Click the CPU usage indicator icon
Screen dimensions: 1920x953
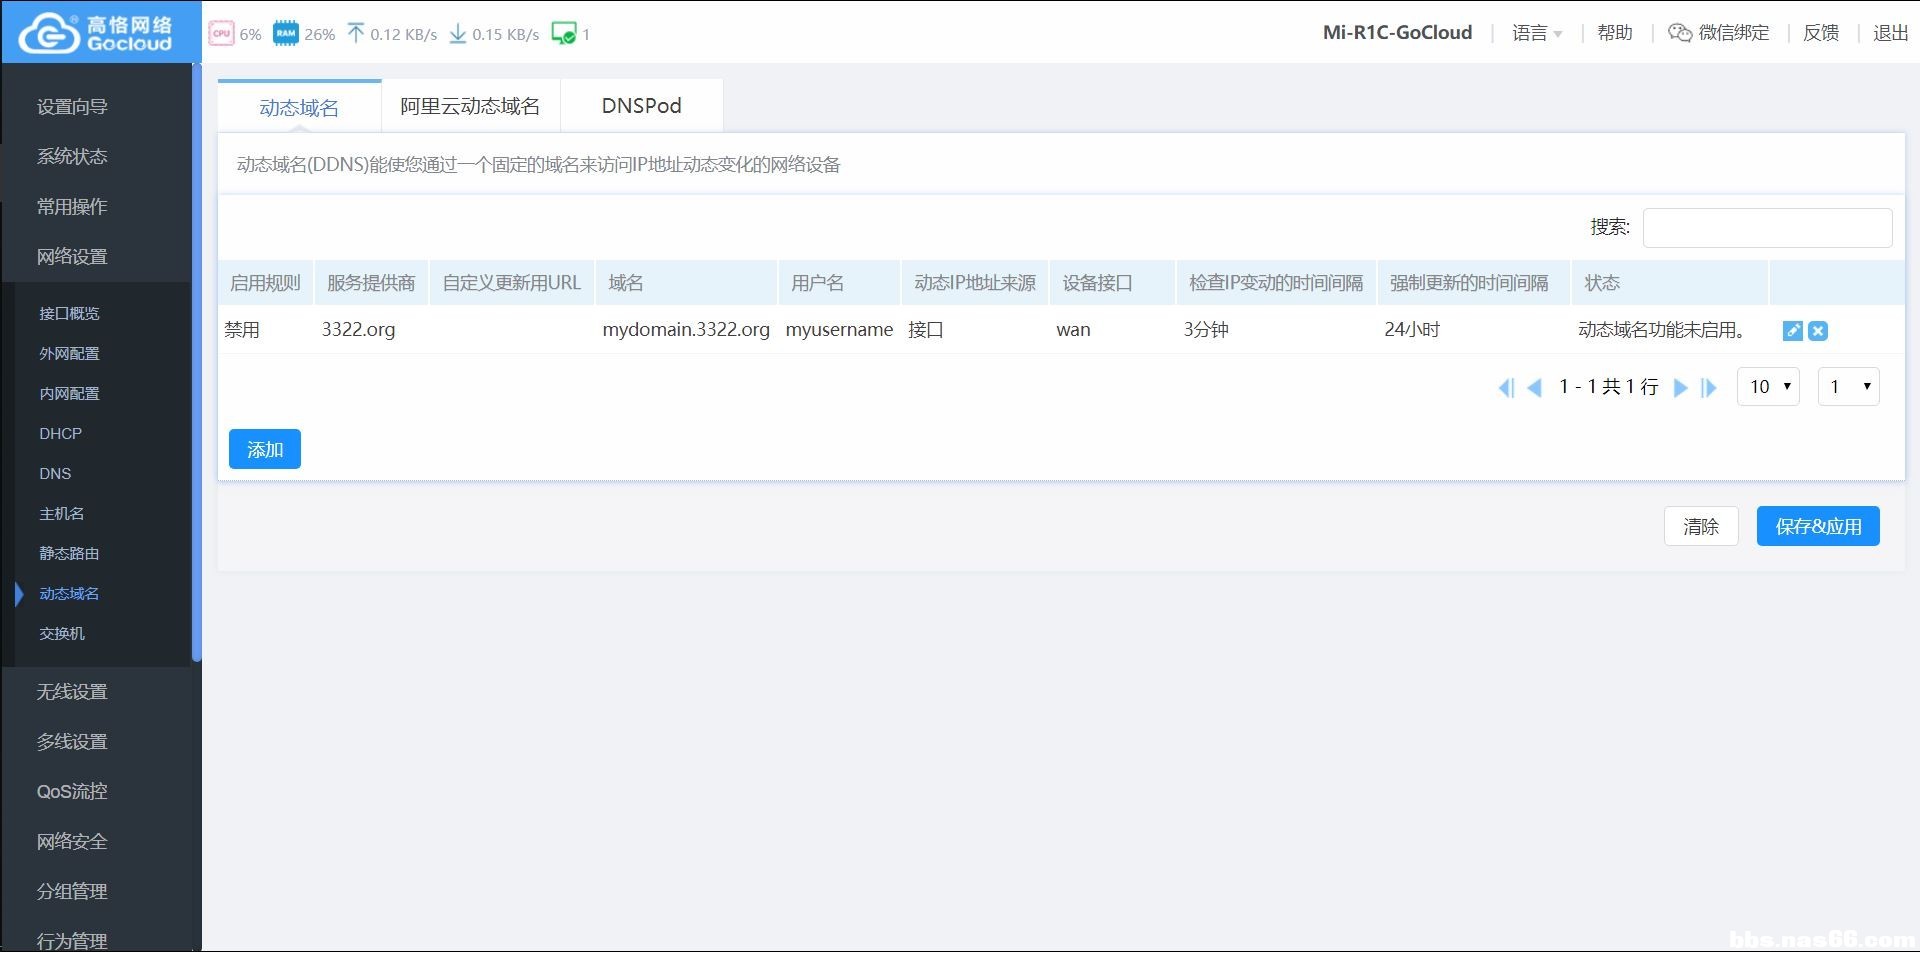pos(221,34)
